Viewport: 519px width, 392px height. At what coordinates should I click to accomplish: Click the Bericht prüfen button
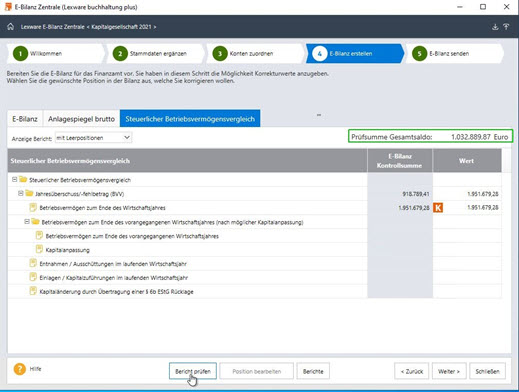point(193,371)
